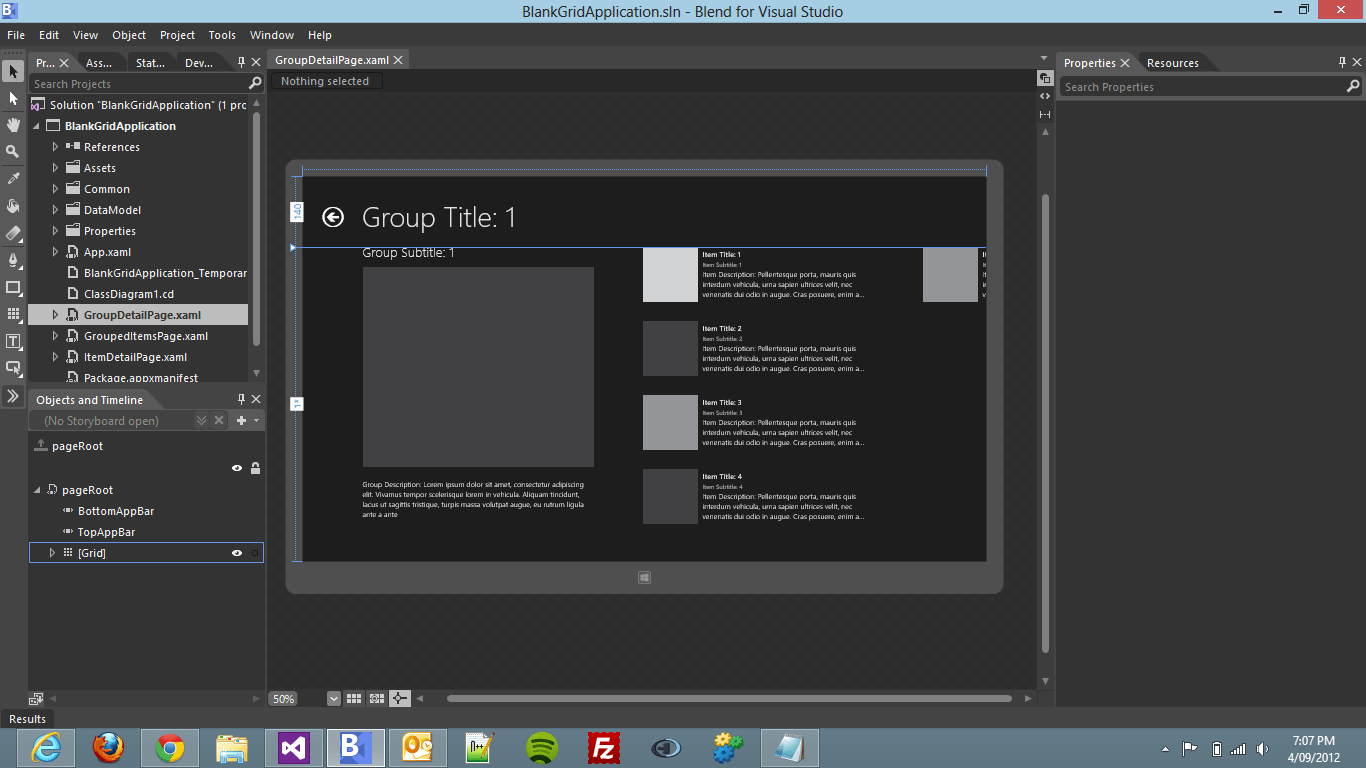Activate the Pan tool
Viewport: 1366px width, 768px height.
pos(13,125)
